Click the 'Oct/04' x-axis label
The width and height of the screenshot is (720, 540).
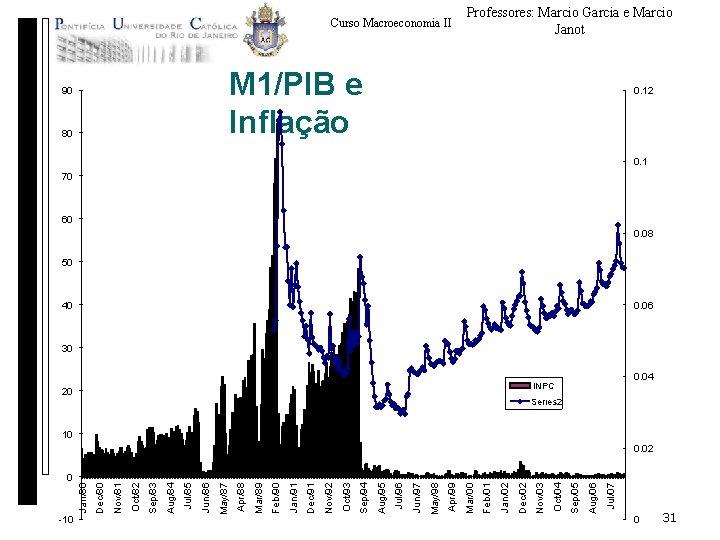pyautogui.click(x=557, y=497)
